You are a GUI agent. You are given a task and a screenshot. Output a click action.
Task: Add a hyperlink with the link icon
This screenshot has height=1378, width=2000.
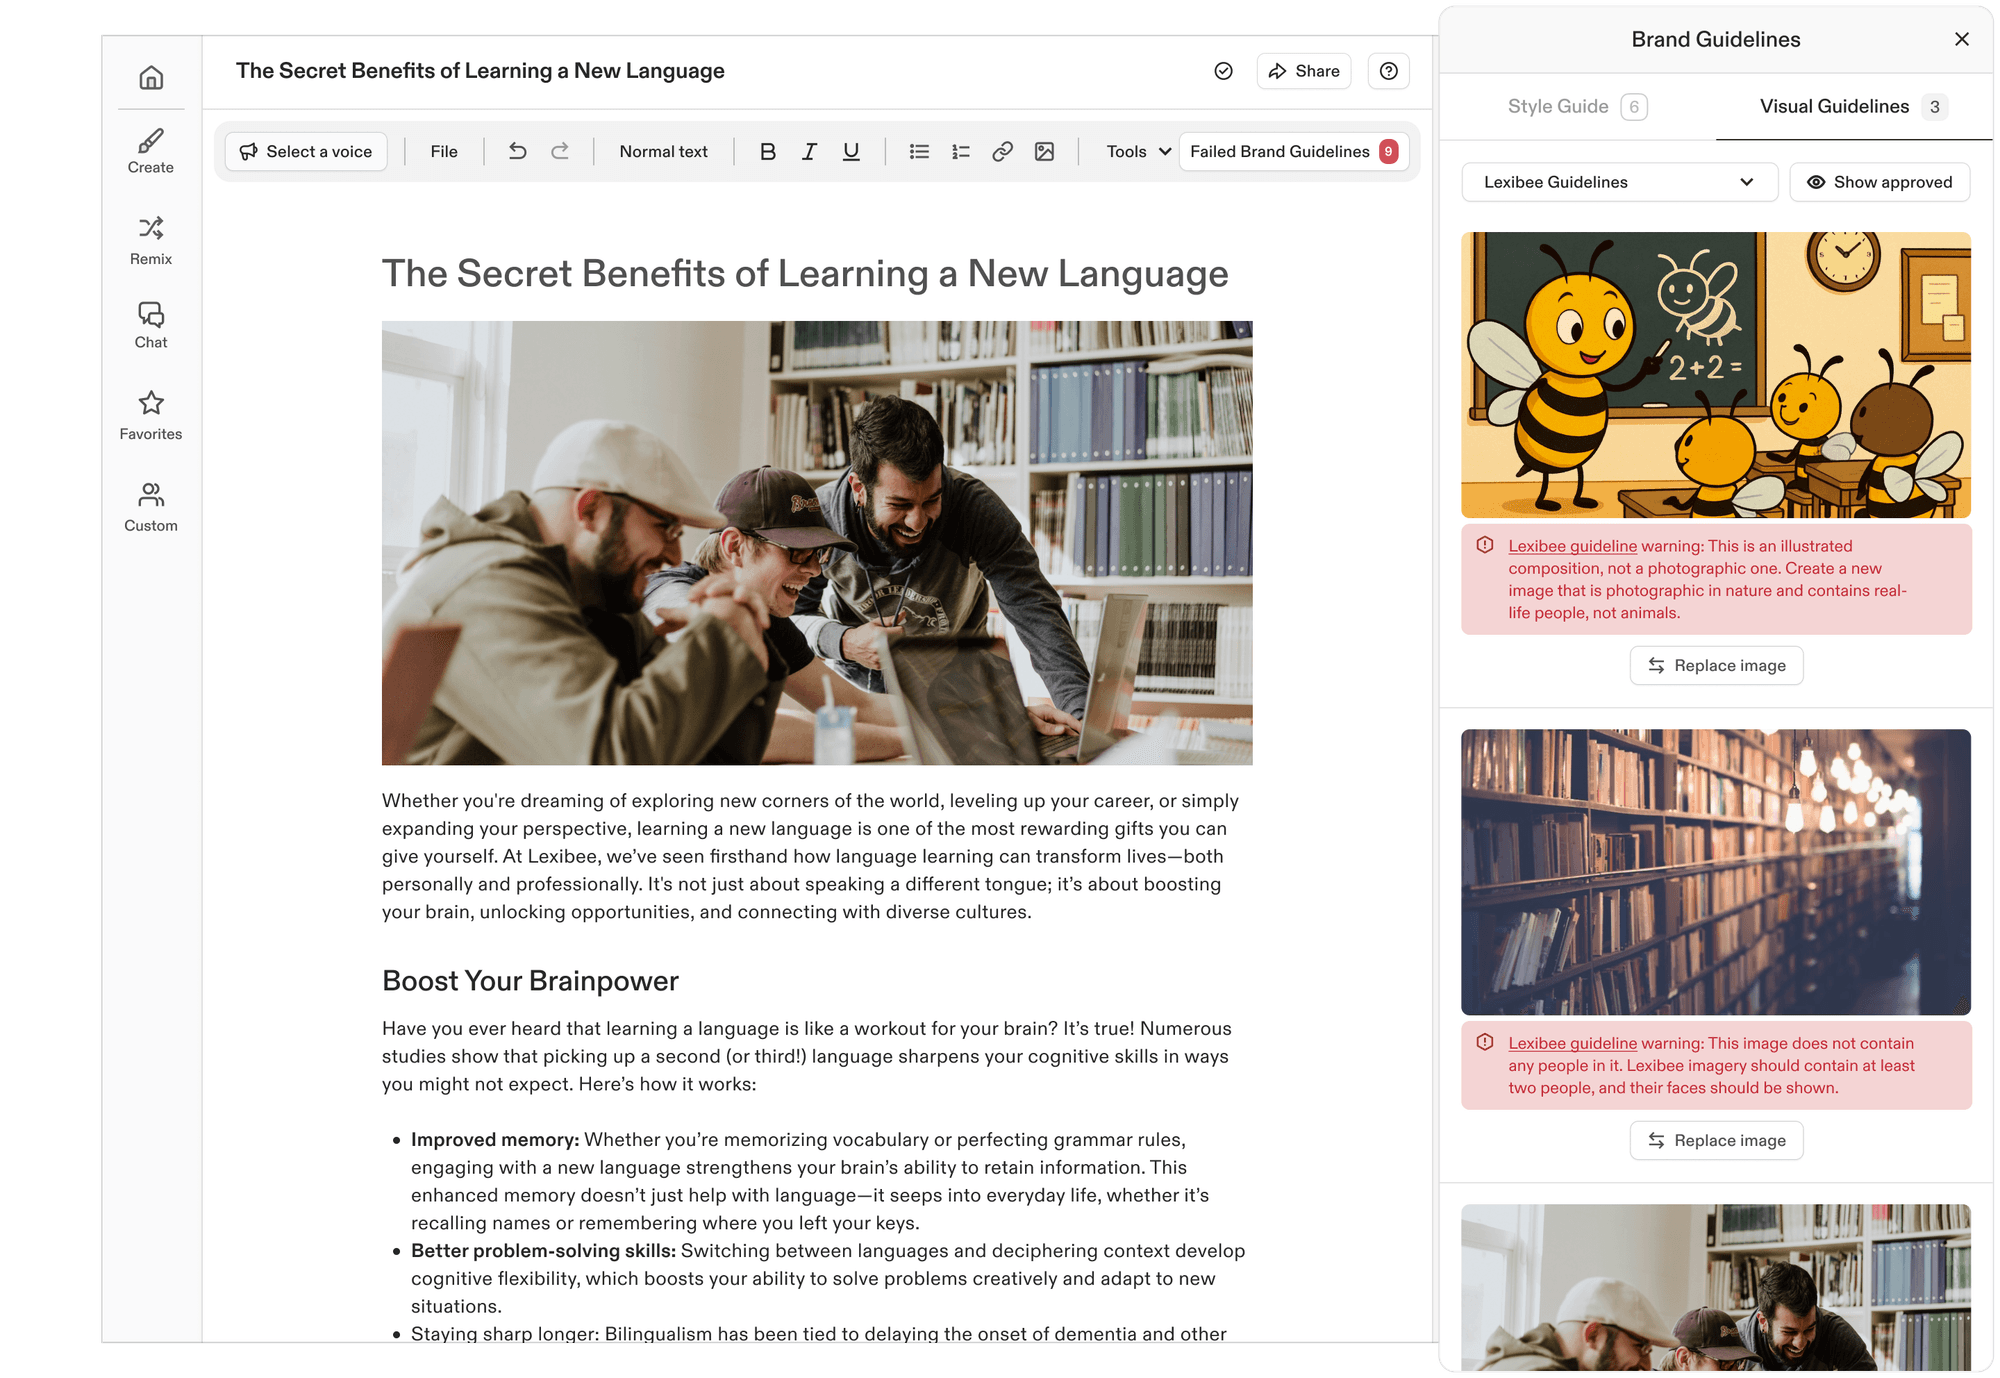coord(1002,151)
